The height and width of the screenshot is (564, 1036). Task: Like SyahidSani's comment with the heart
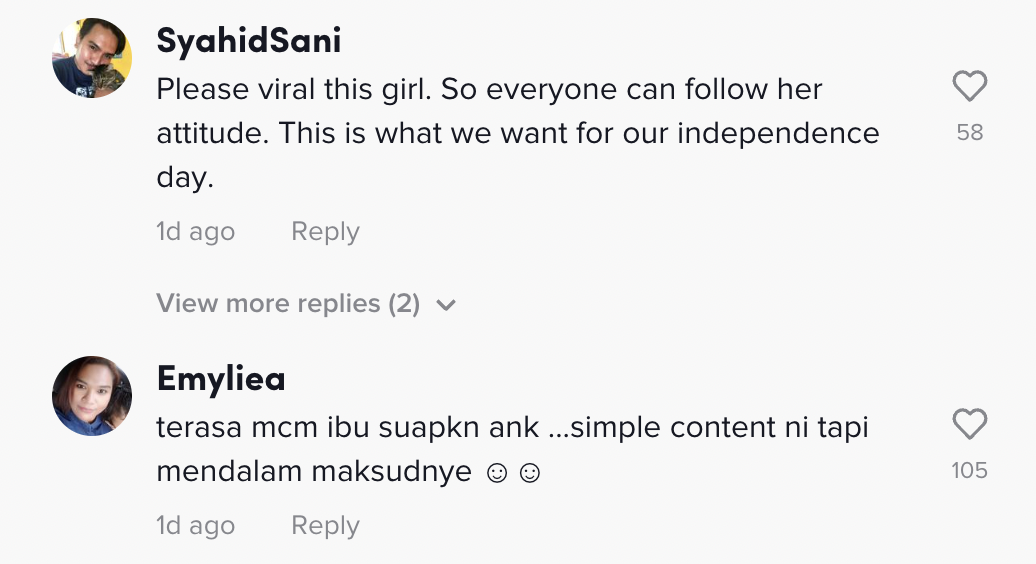coord(969,88)
